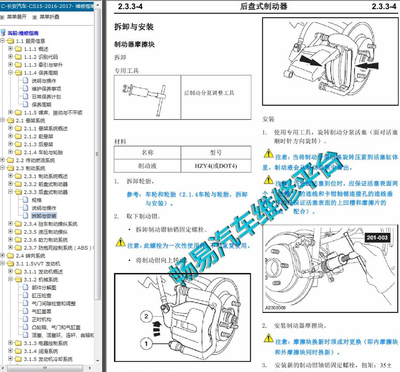Open the blue 参考 车轮和轮胎 link

[x=187, y=199]
